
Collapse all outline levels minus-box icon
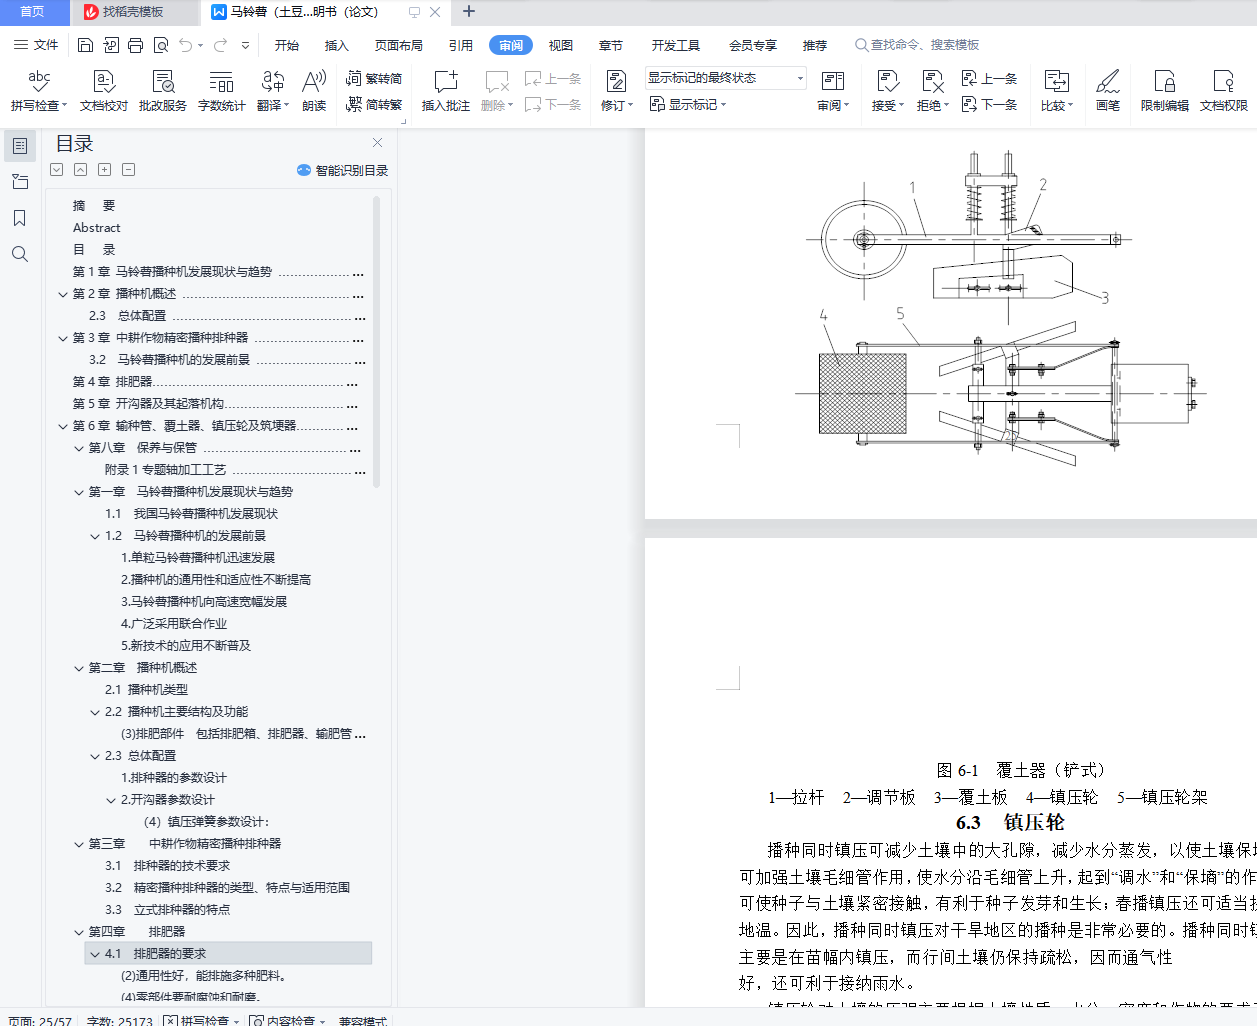click(x=128, y=170)
